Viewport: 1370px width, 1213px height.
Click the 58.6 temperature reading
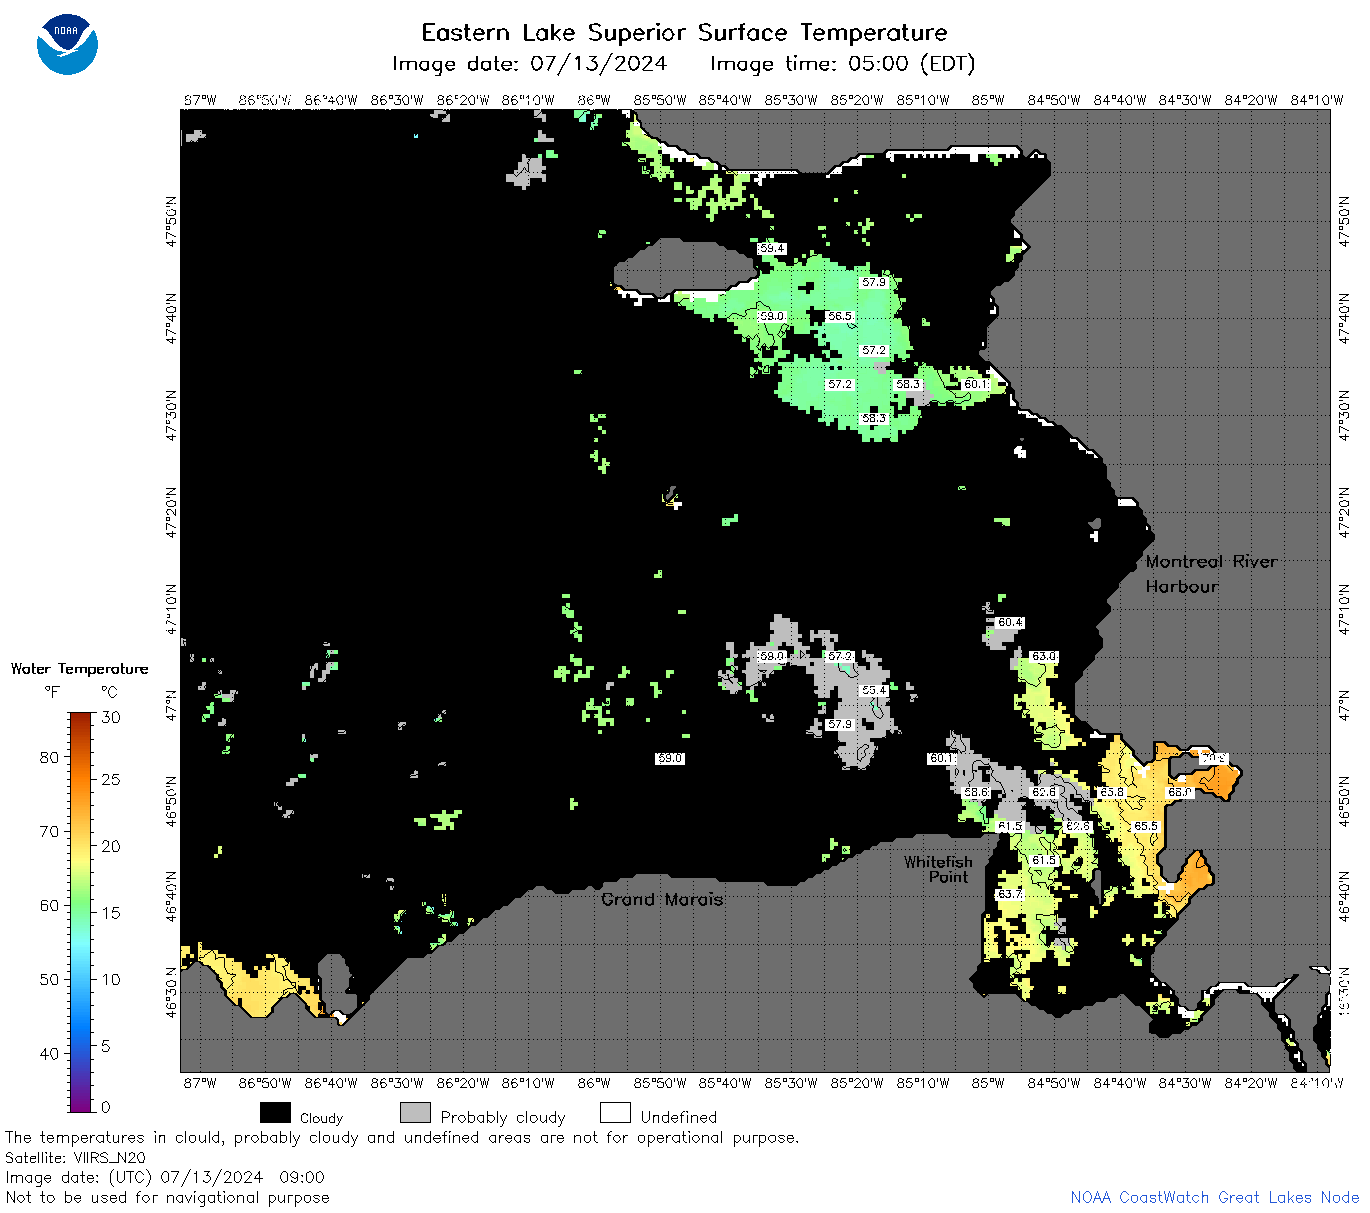click(976, 792)
